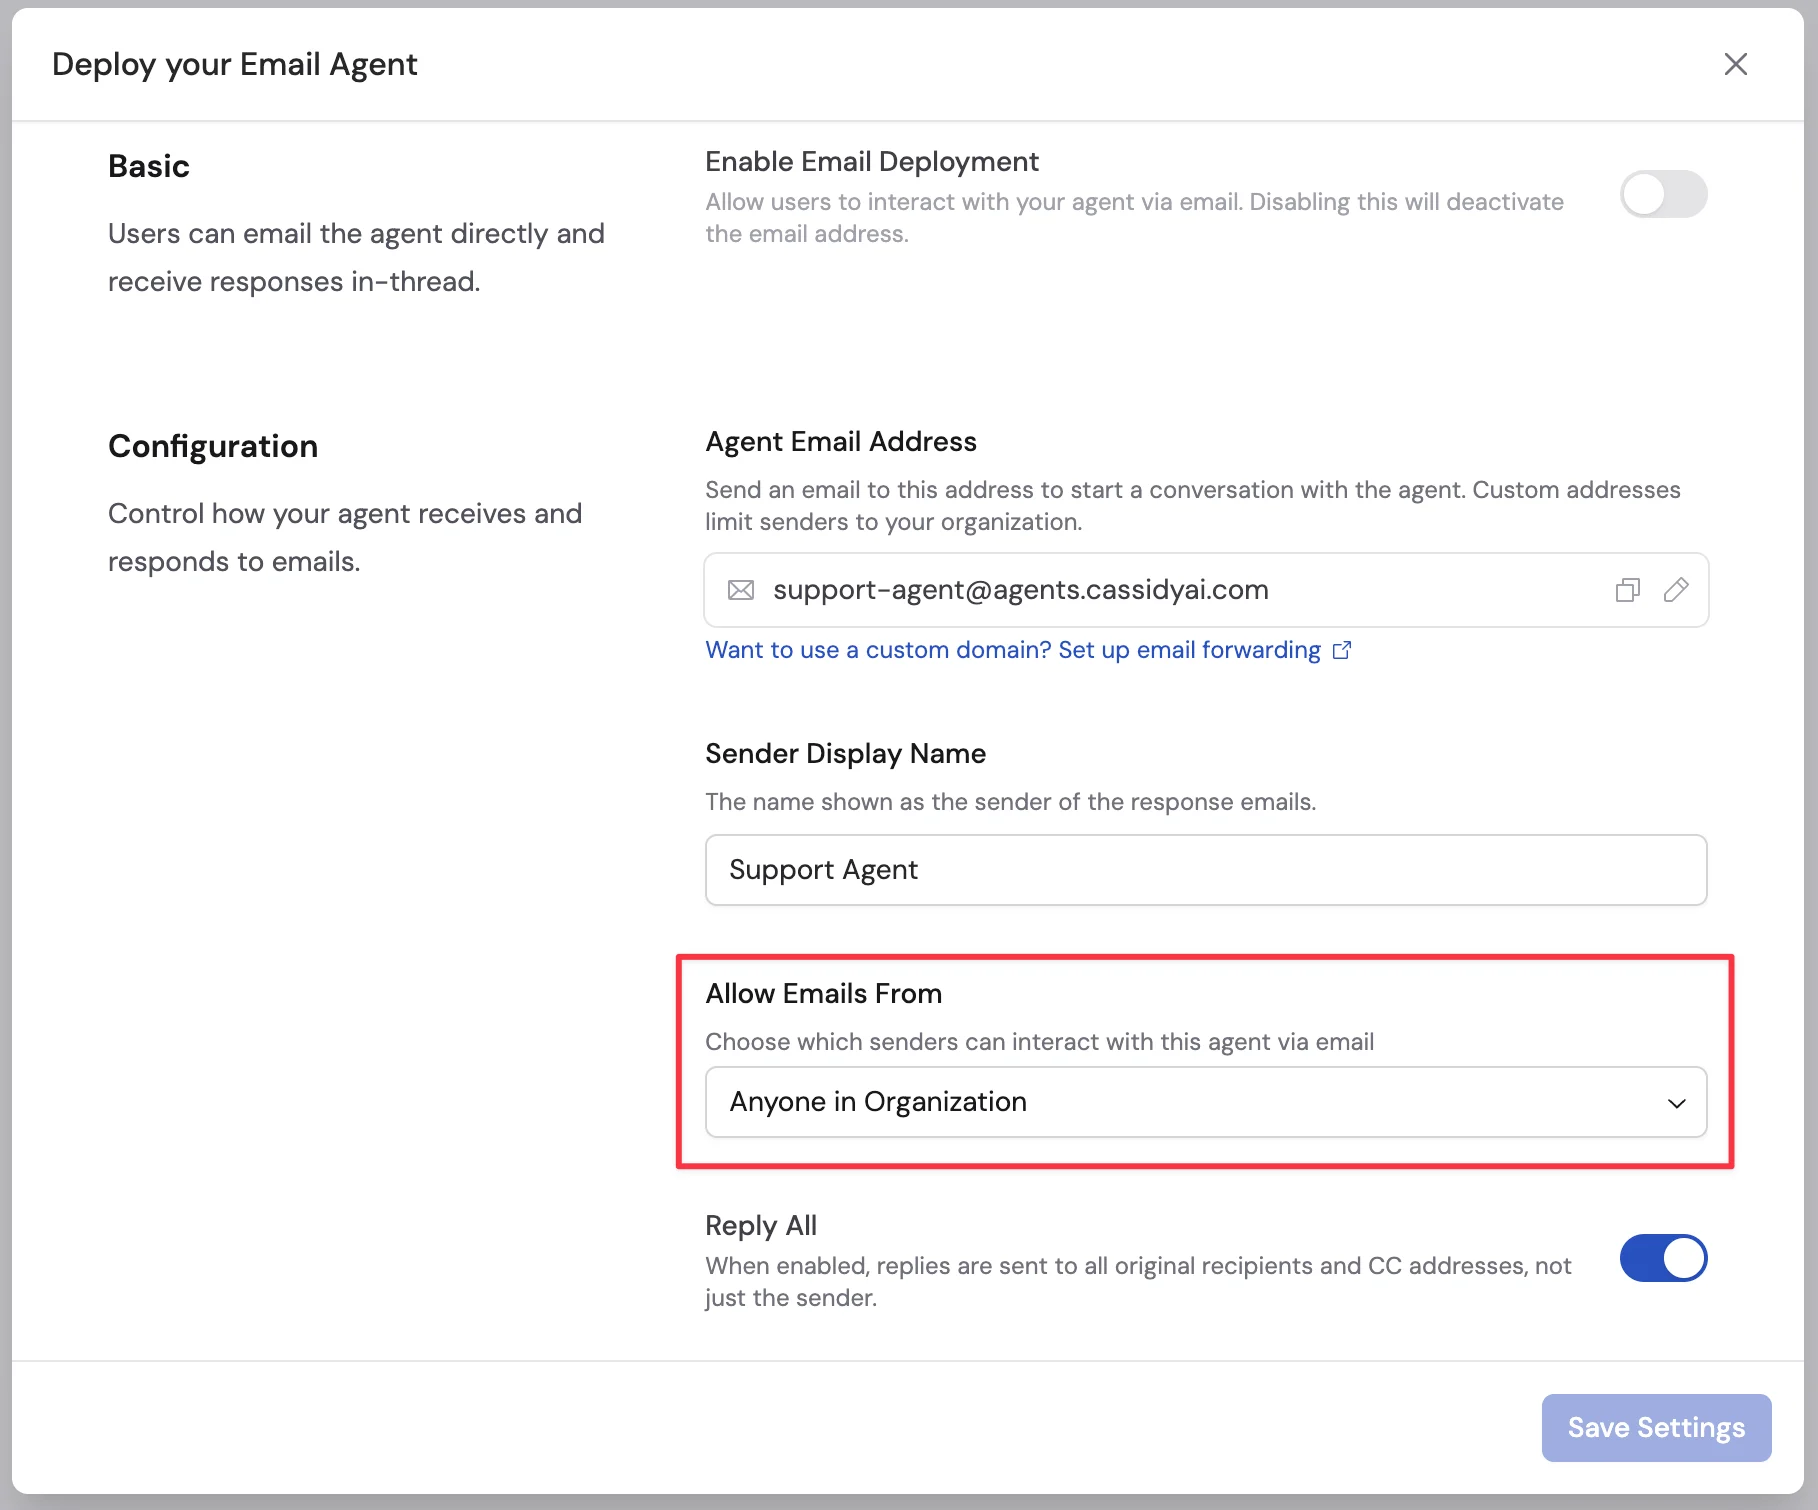The height and width of the screenshot is (1510, 1818).
Task: Click the Sender Display Name input field
Action: pyautogui.click(x=1206, y=870)
